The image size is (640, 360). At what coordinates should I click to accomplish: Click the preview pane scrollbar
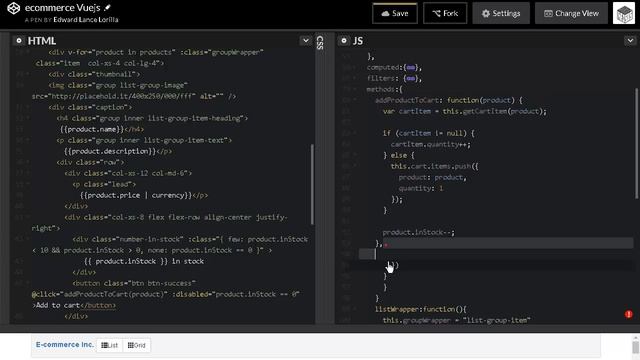pos(636,347)
